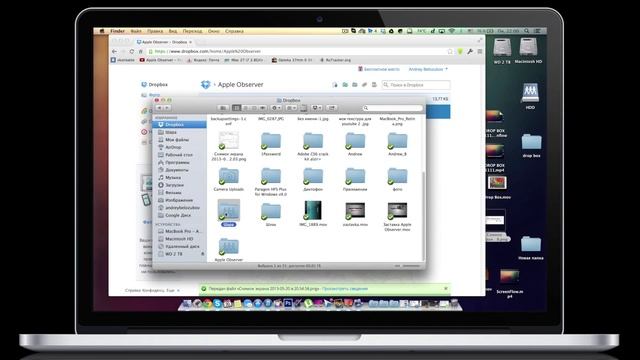Viewport: 640px width, 360px height.
Task: Open the Справка menu
Action: tap(234, 31)
